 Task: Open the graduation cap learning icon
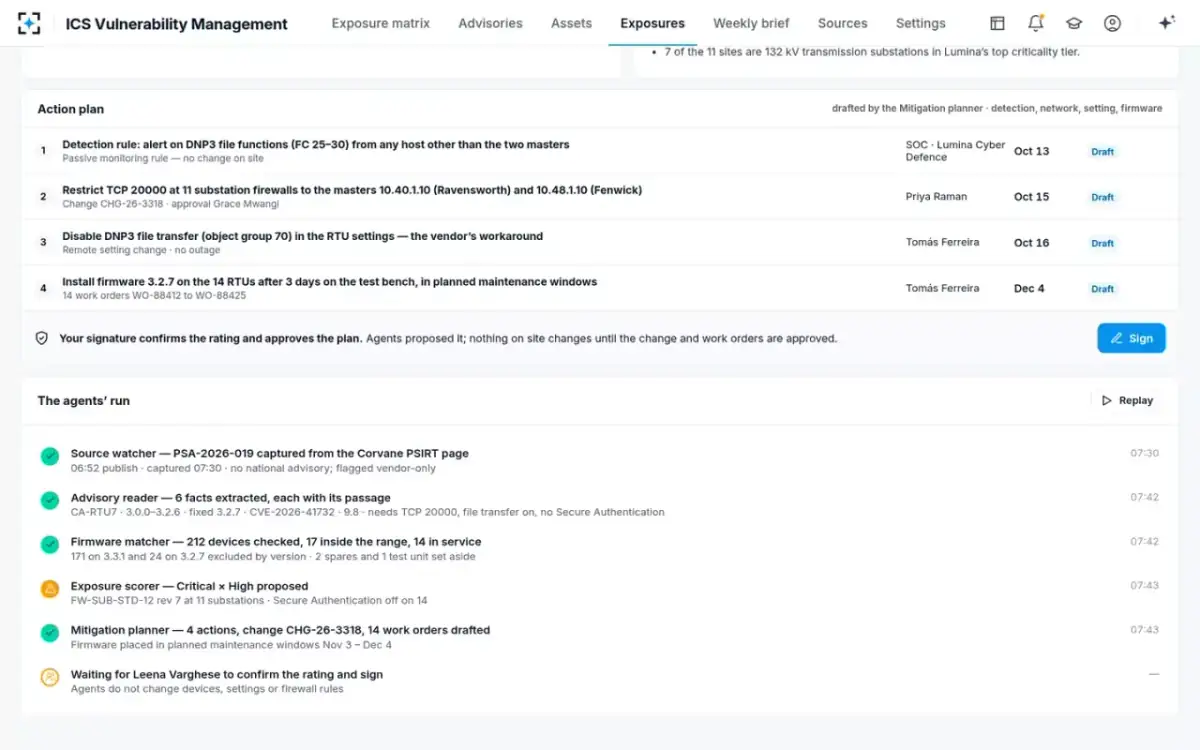click(x=1074, y=23)
